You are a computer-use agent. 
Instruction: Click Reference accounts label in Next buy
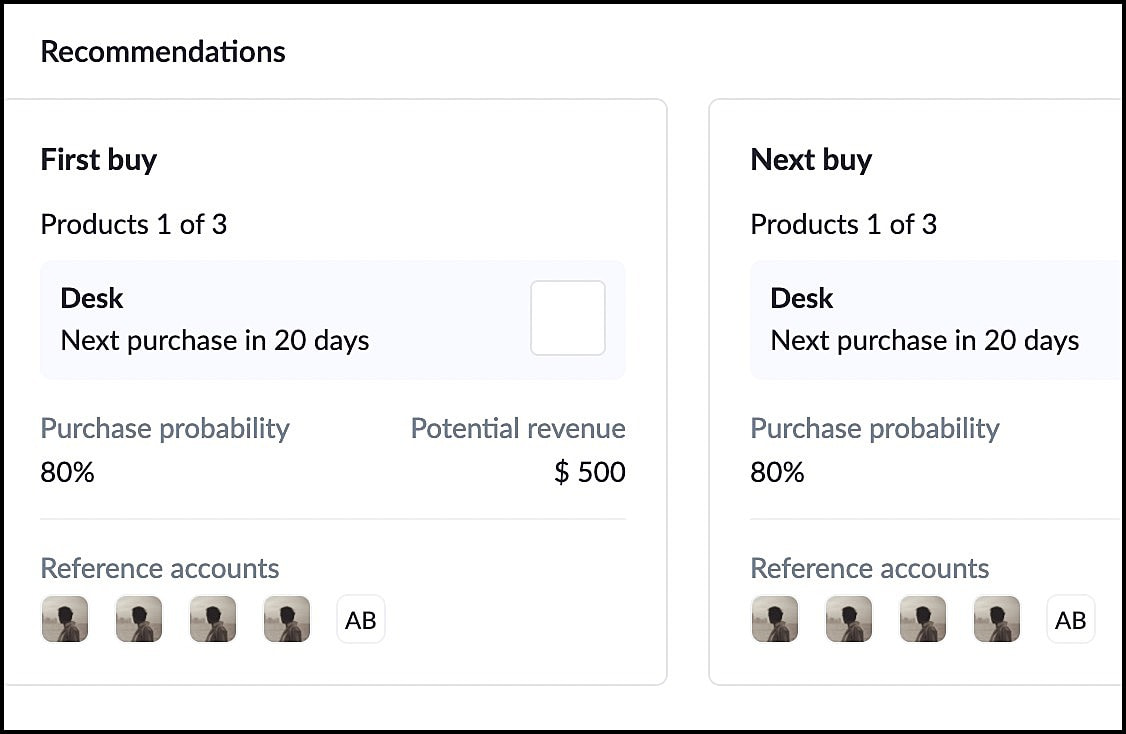[x=869, y=568]
